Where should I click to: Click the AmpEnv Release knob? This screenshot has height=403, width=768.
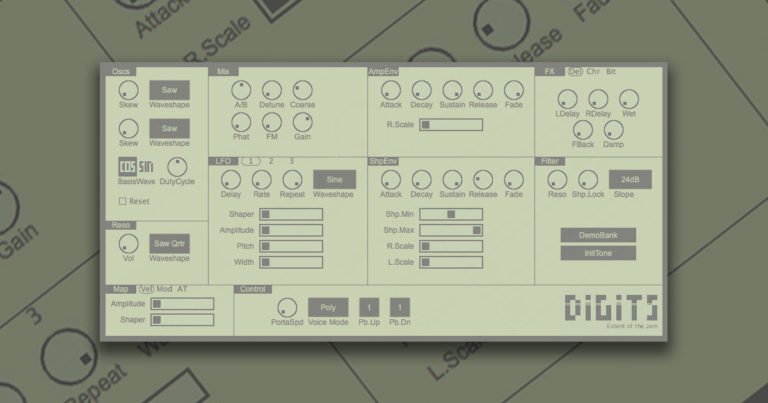(x=483, y=91)
